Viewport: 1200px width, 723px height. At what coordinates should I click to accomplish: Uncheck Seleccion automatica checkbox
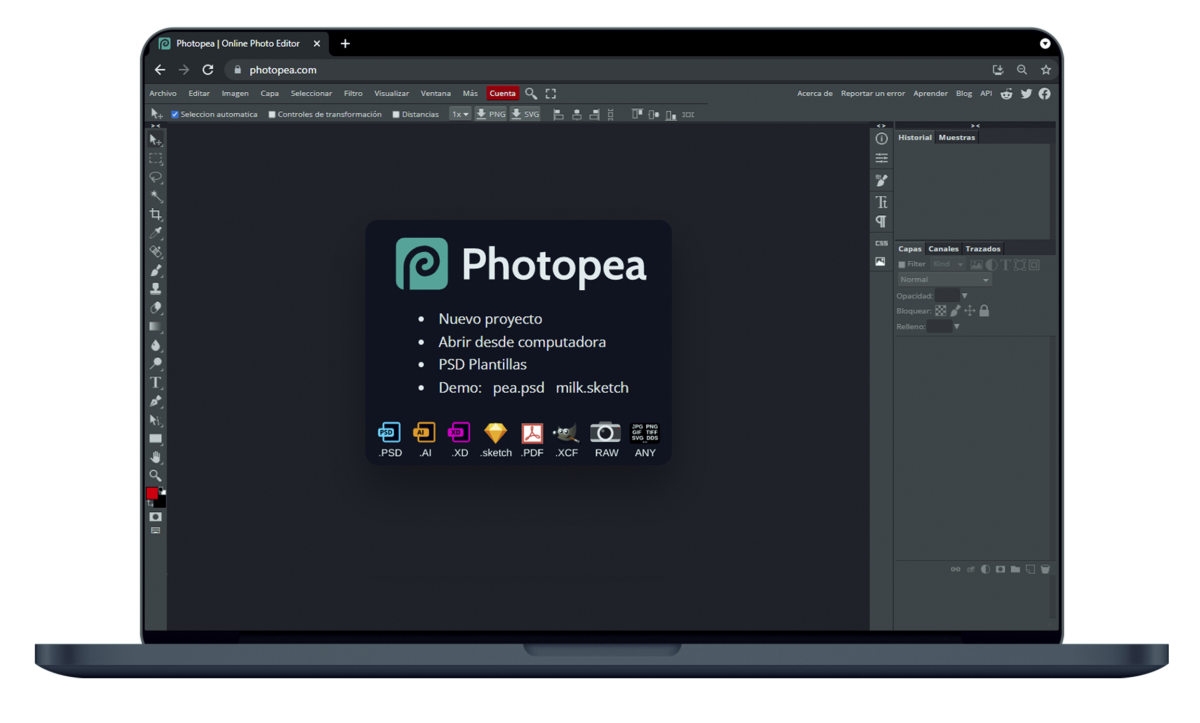[x=175, y=114]
